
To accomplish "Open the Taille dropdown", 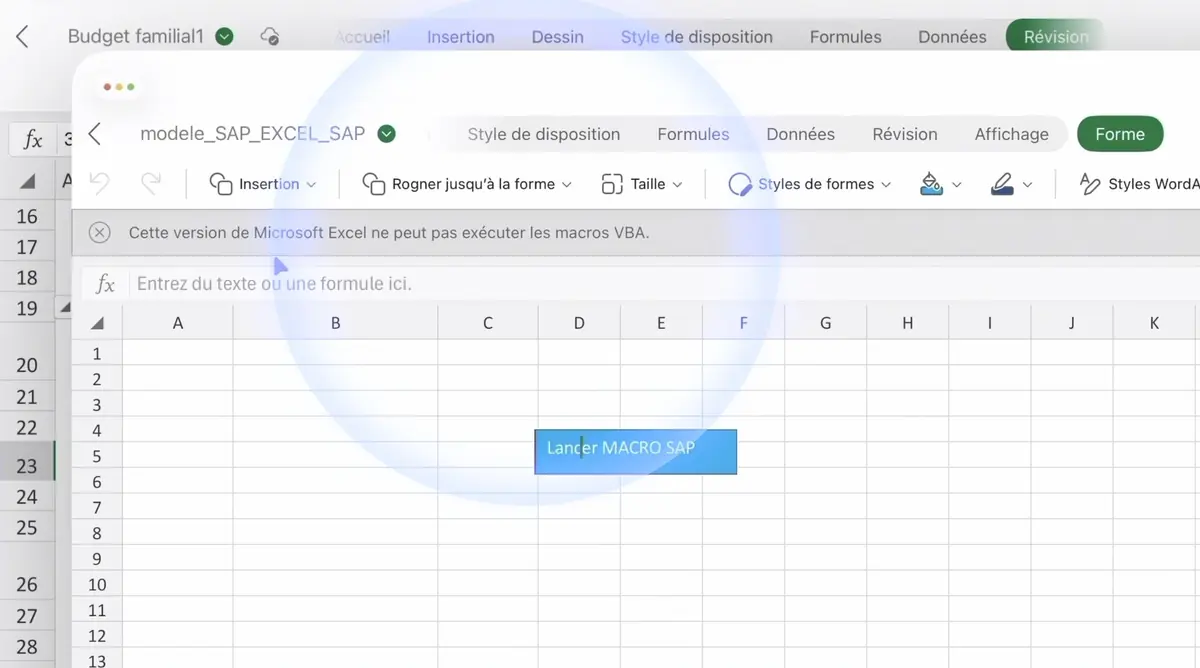I will 642,184.
